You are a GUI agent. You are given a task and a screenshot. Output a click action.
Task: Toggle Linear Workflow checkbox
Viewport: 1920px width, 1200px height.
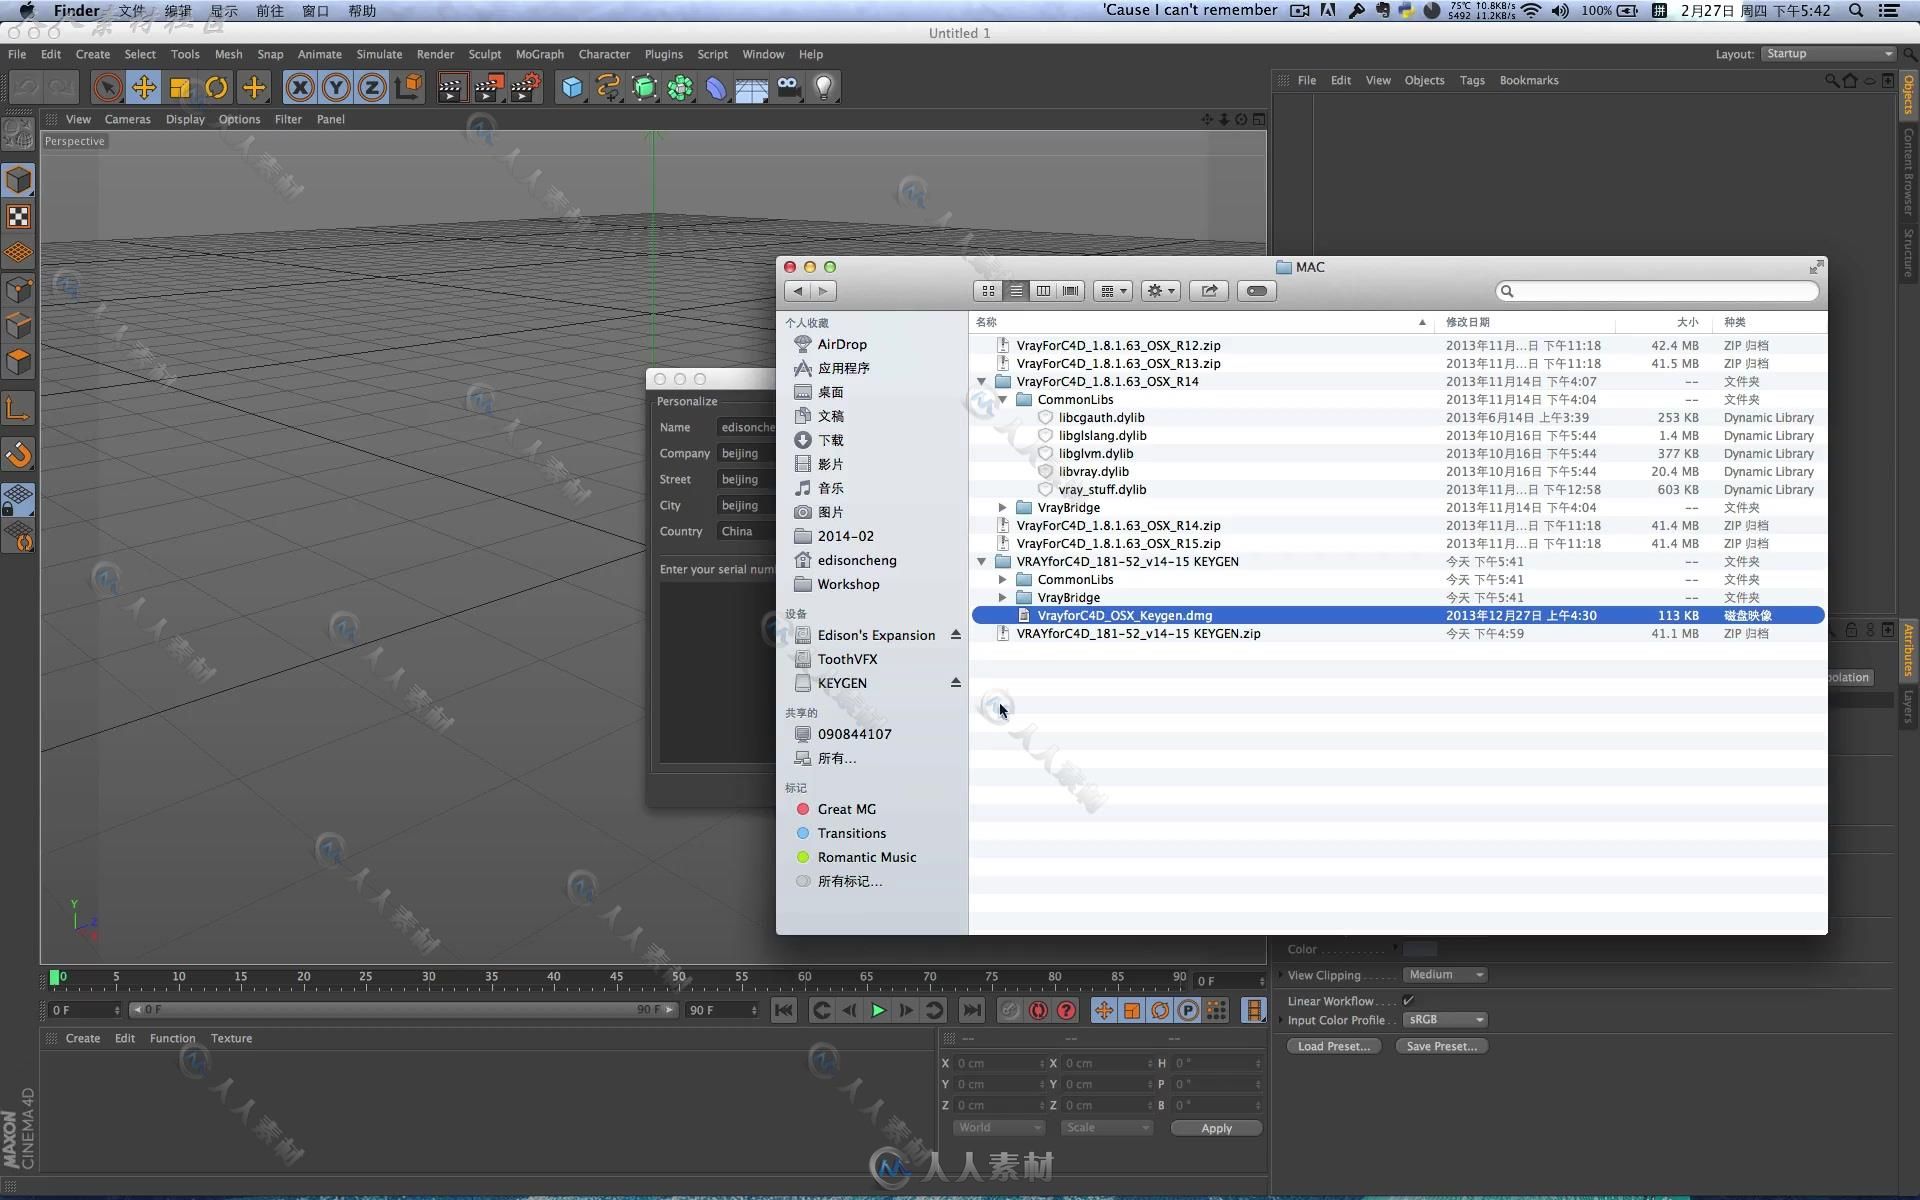[x=1413, y=1000]
